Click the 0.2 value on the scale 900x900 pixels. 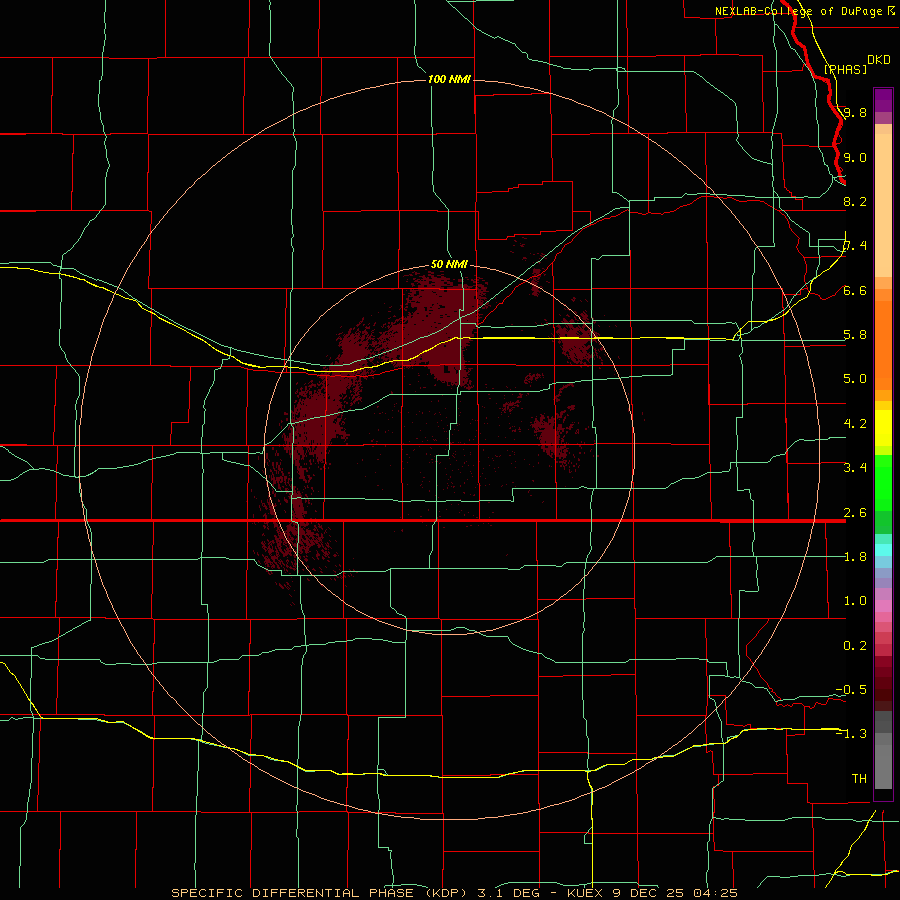[855, 646]
